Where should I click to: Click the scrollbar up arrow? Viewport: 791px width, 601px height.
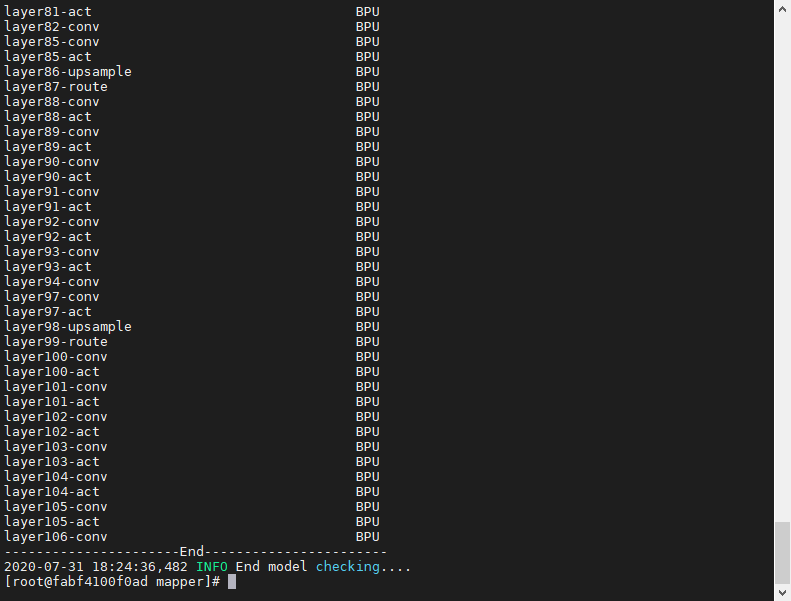point(782,9)
